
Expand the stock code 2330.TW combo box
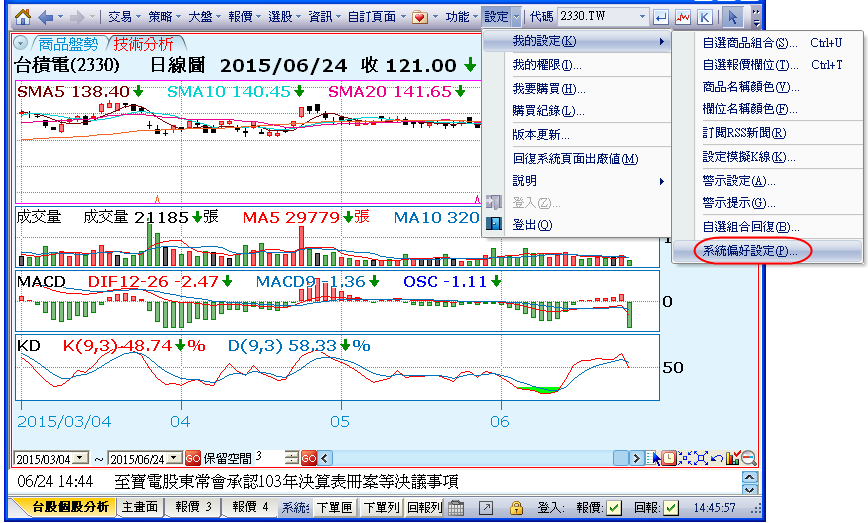(639, 17)
